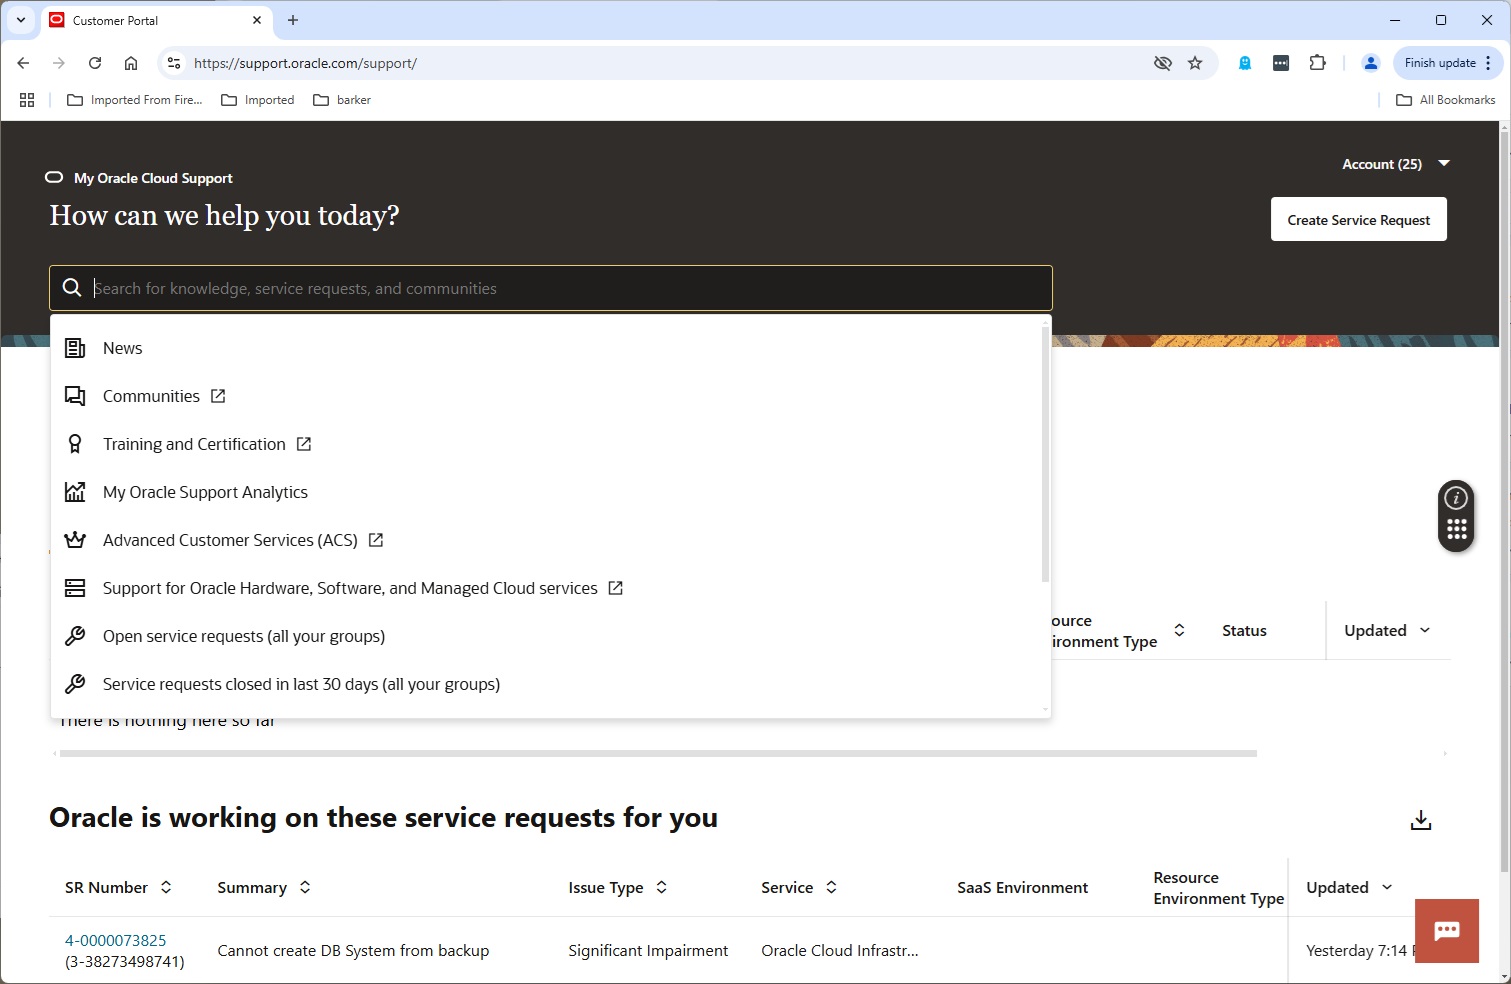Choose My Oracle Support Analytics option

pyautogui.click(x=205, y=492)
